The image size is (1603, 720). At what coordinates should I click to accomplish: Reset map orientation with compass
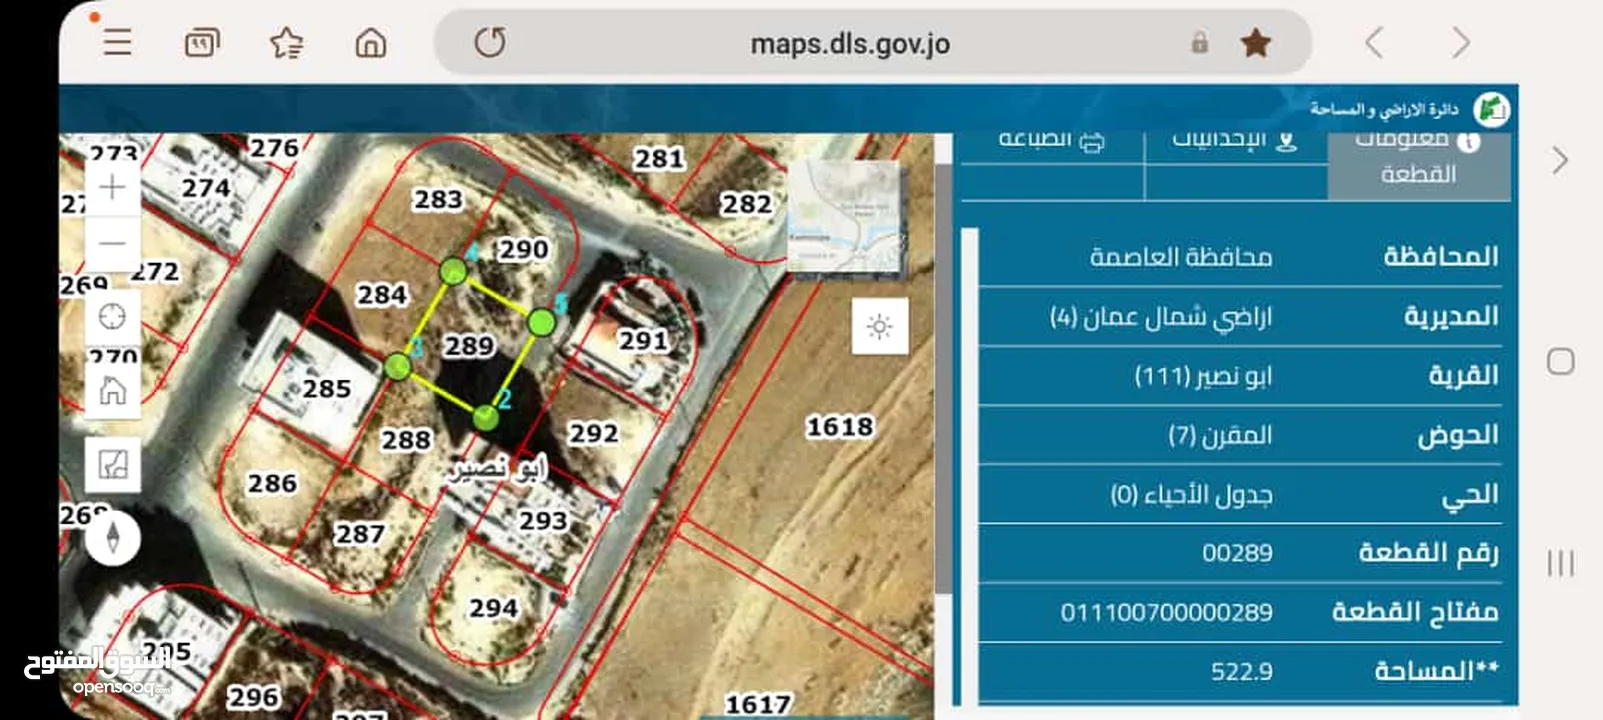click(112, 538)
